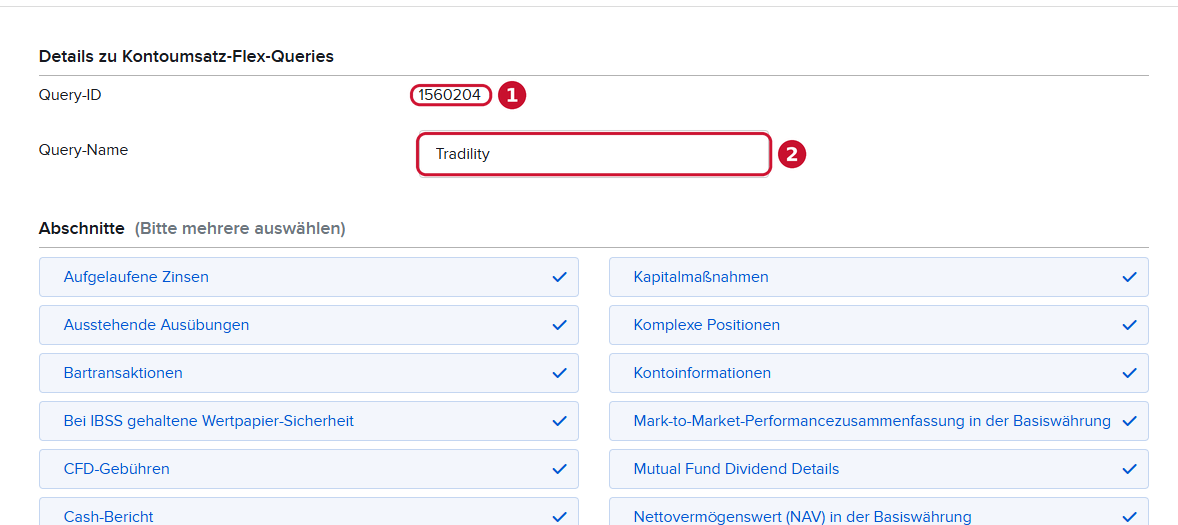Toggle Bei IBSS gehaltene Wertpapier-Sicherheit section
The image size is (1178, 525).
coord(309,421)
